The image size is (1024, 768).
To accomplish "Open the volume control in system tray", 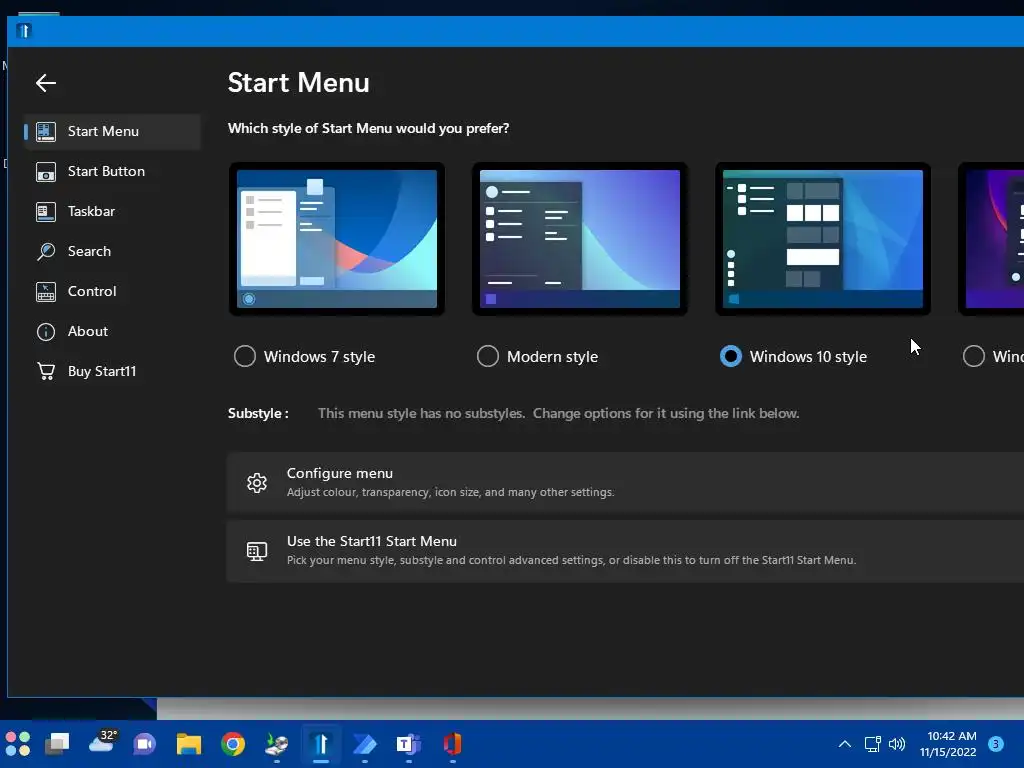I will (897, 744).
